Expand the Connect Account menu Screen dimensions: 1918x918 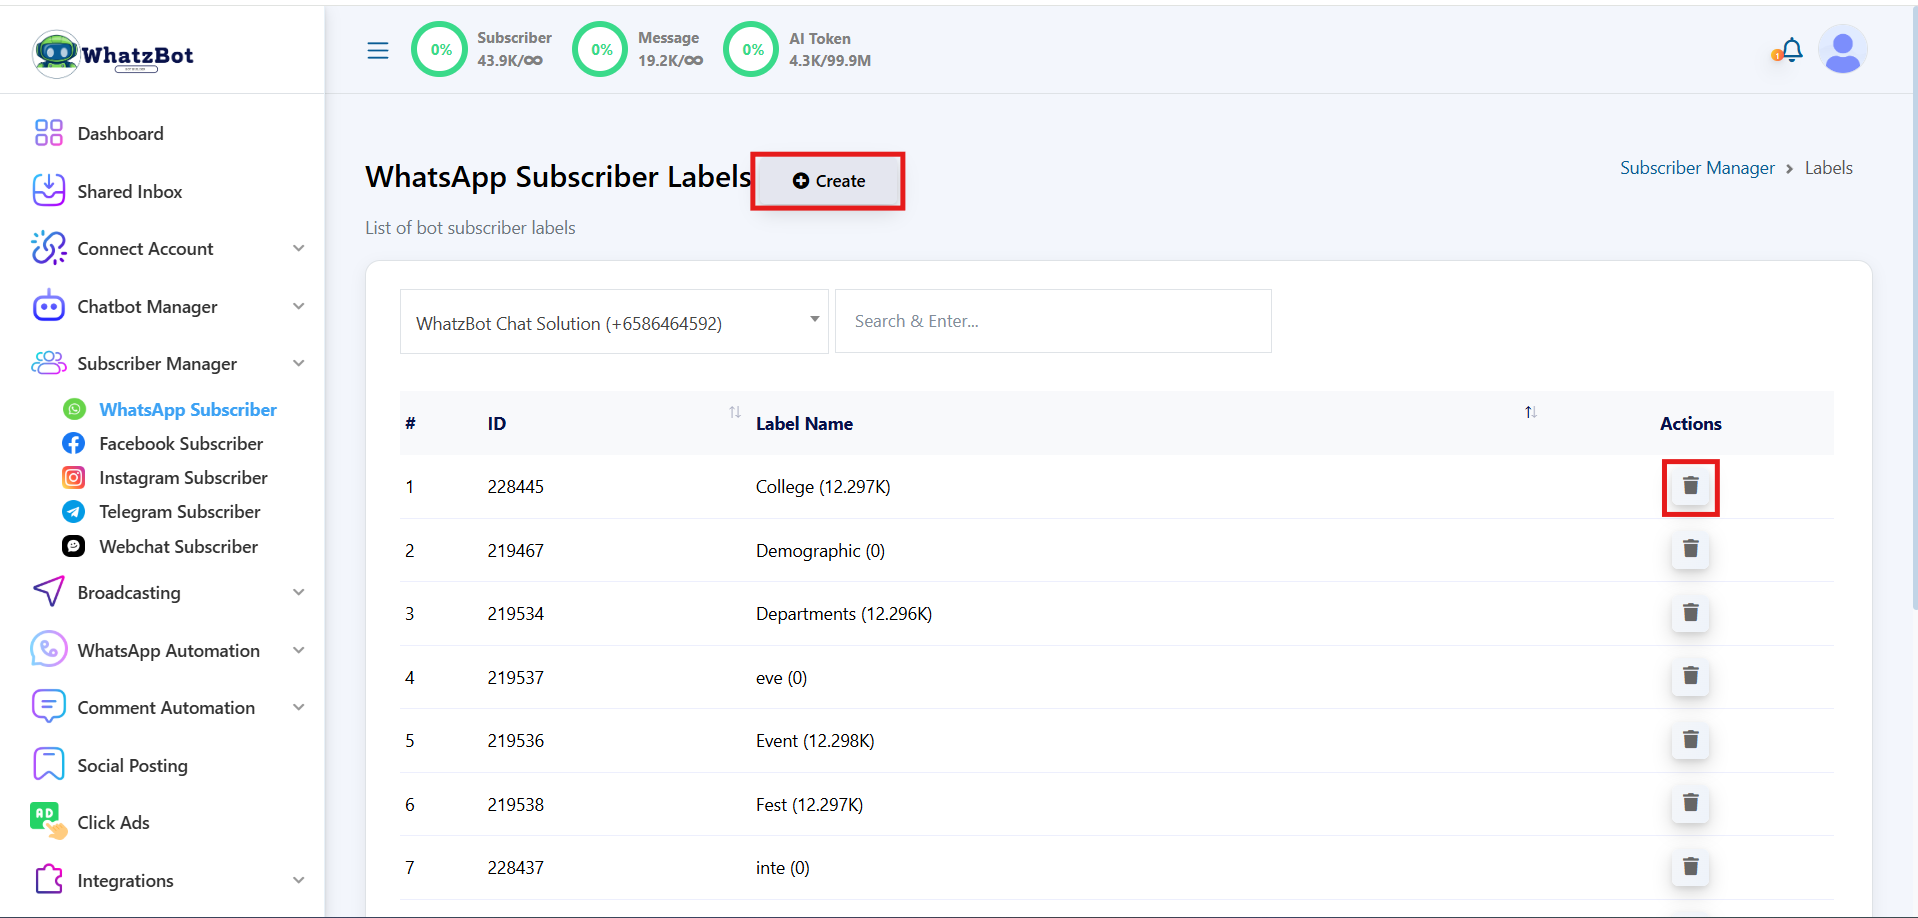tap(167, 249)
